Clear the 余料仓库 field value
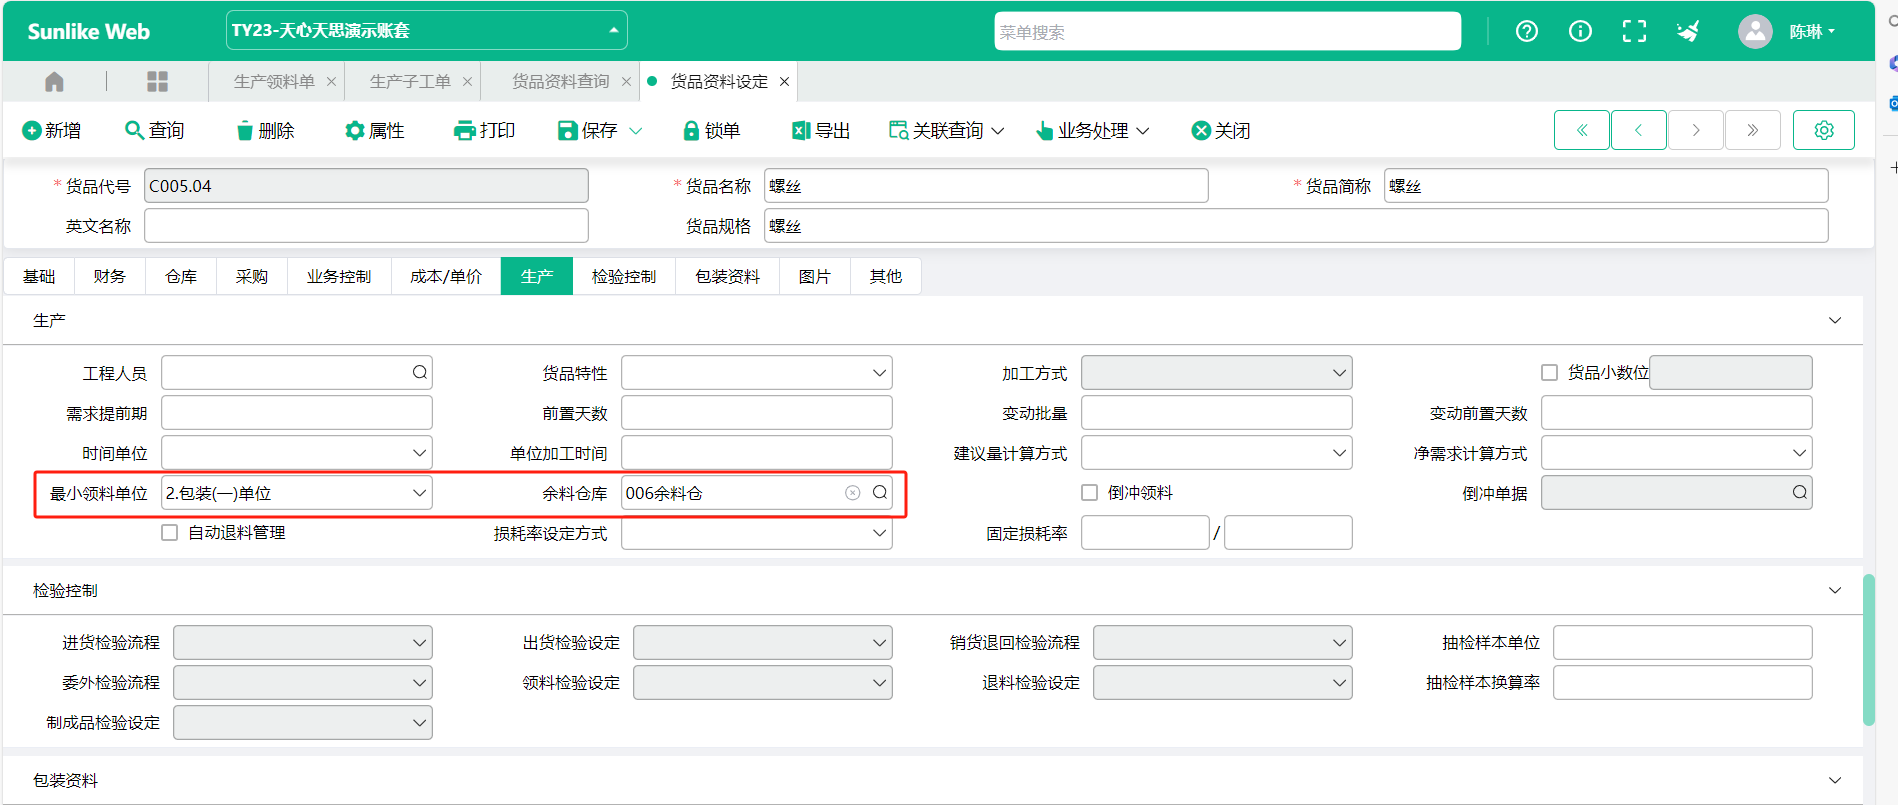 [852, 492]
